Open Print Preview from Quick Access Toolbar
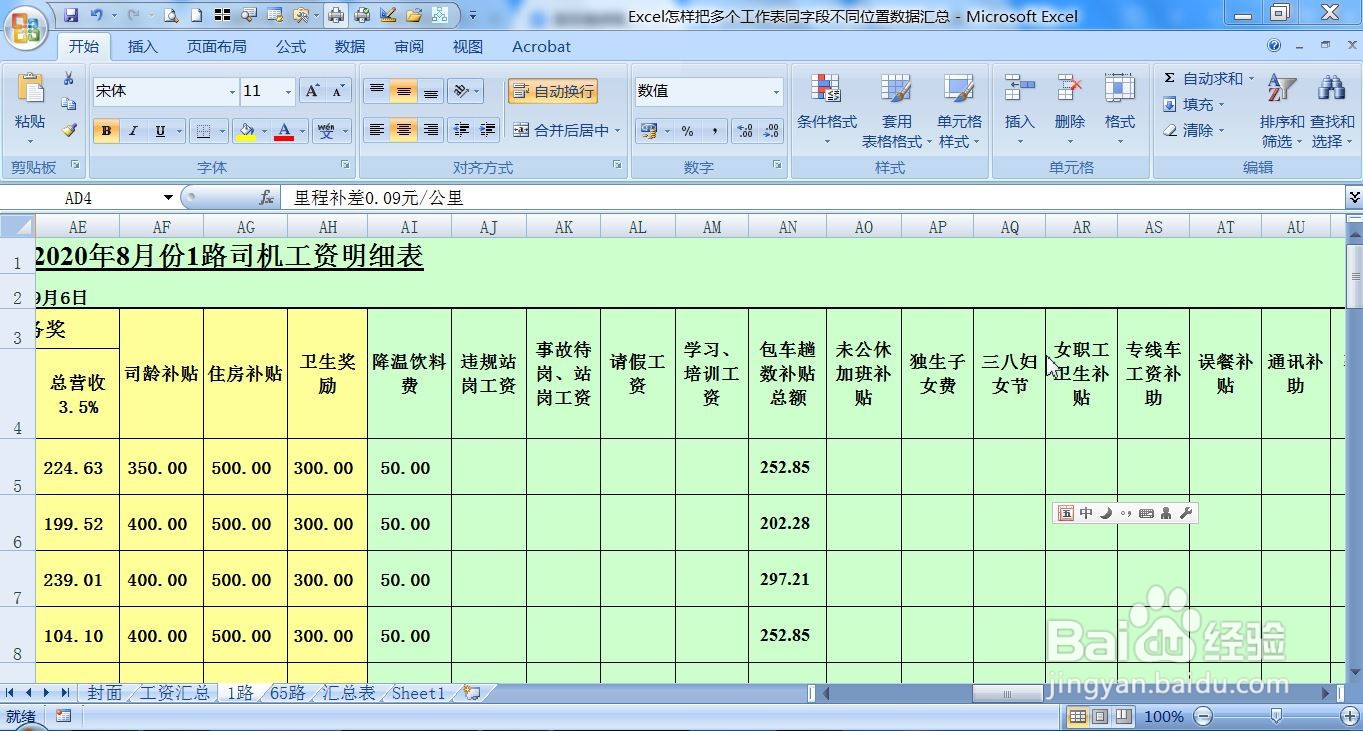This screenshot has width=1363, height=731. pos(171,14)
